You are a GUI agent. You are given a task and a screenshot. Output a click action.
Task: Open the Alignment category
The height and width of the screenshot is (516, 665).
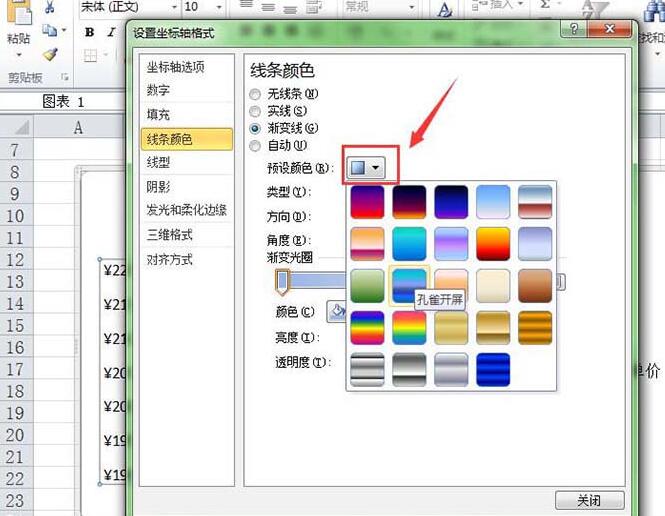click(187, 259)
